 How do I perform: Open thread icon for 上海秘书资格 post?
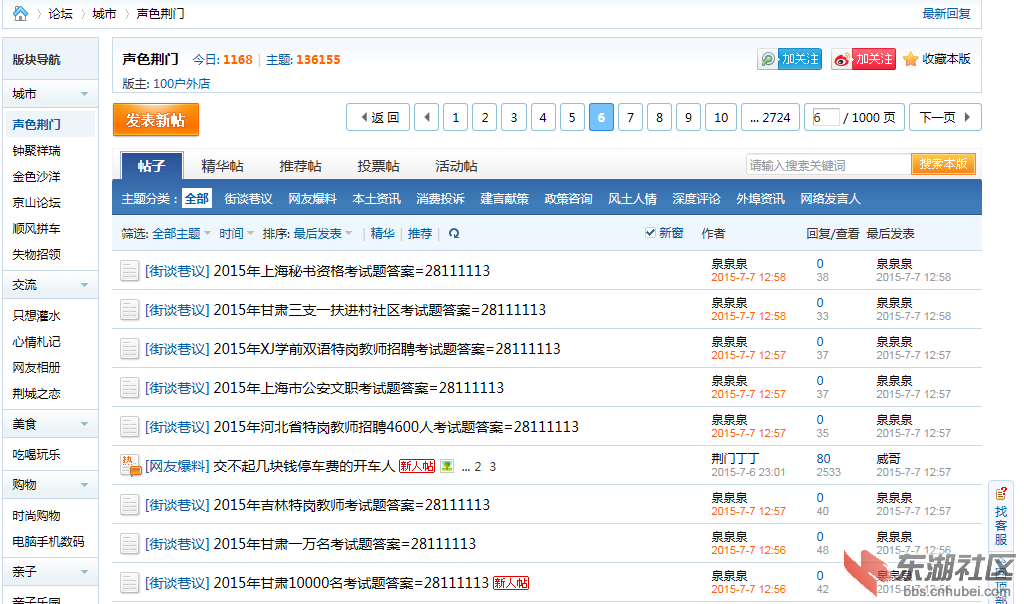pyautogui.click(x=129, y=270)
